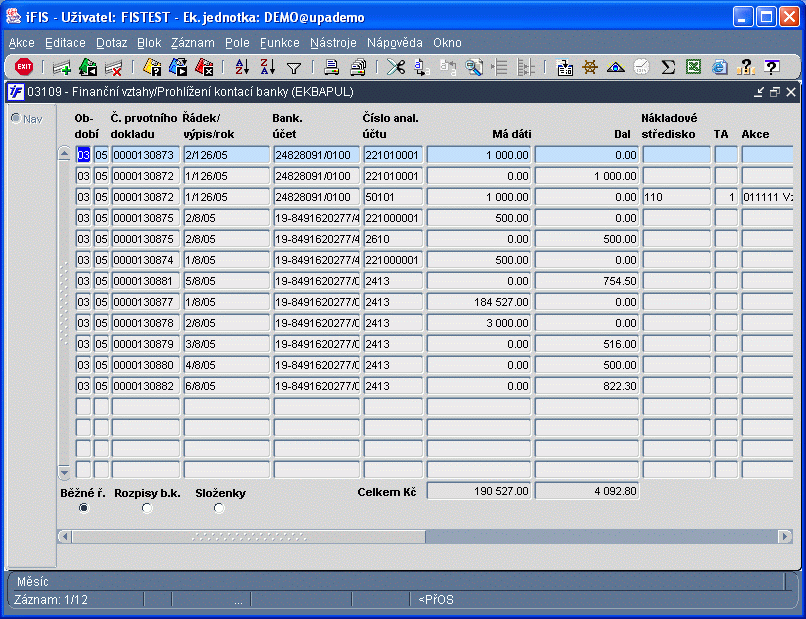Open the Nástroje menu
The height and width of the screenshot is (619, 806).
pos(333,43)
